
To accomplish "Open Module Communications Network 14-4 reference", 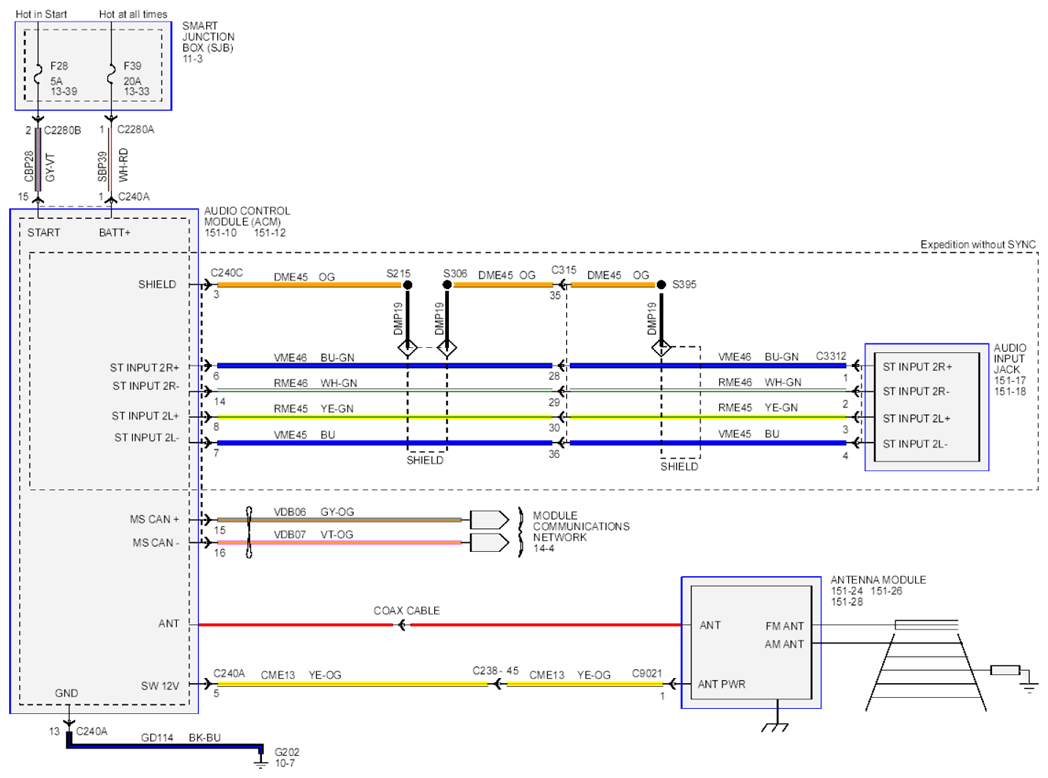I will tap(543, 548).
